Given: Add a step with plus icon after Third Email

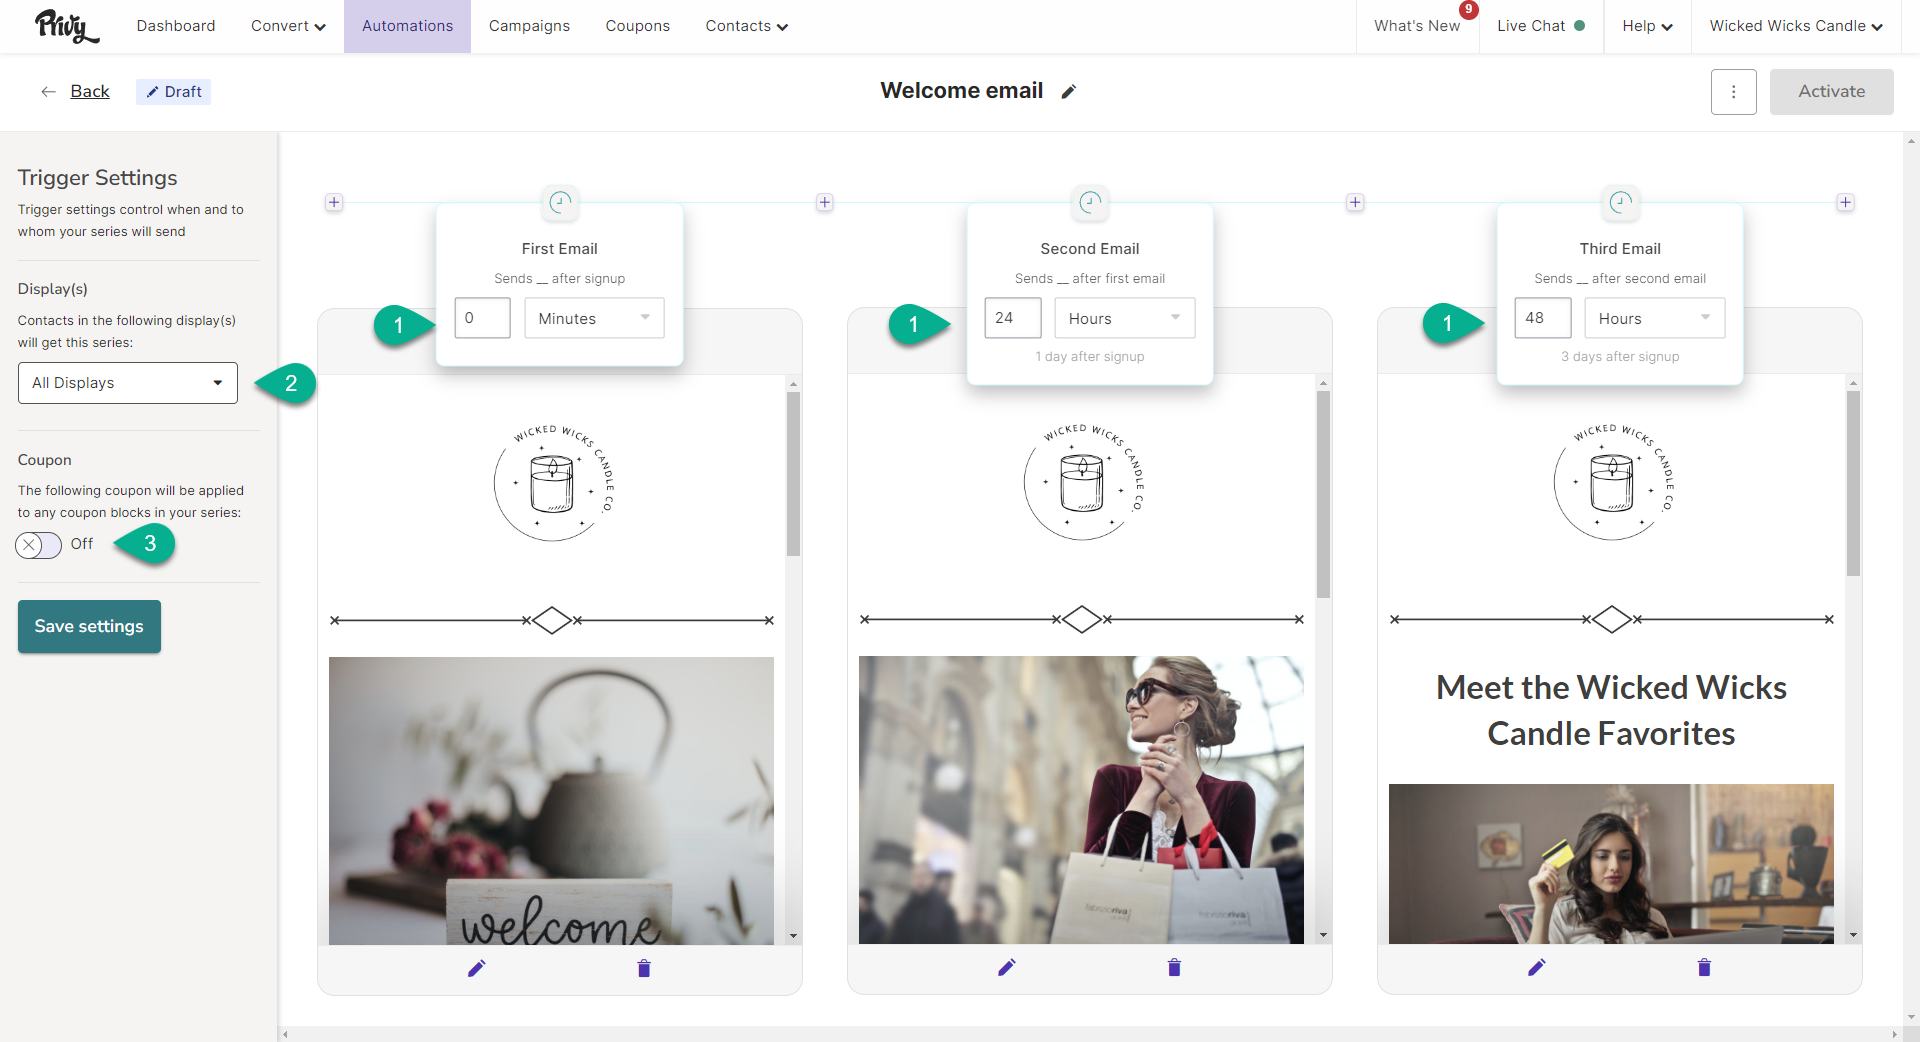Looking at the screenshot, I should pos(1845,202).
